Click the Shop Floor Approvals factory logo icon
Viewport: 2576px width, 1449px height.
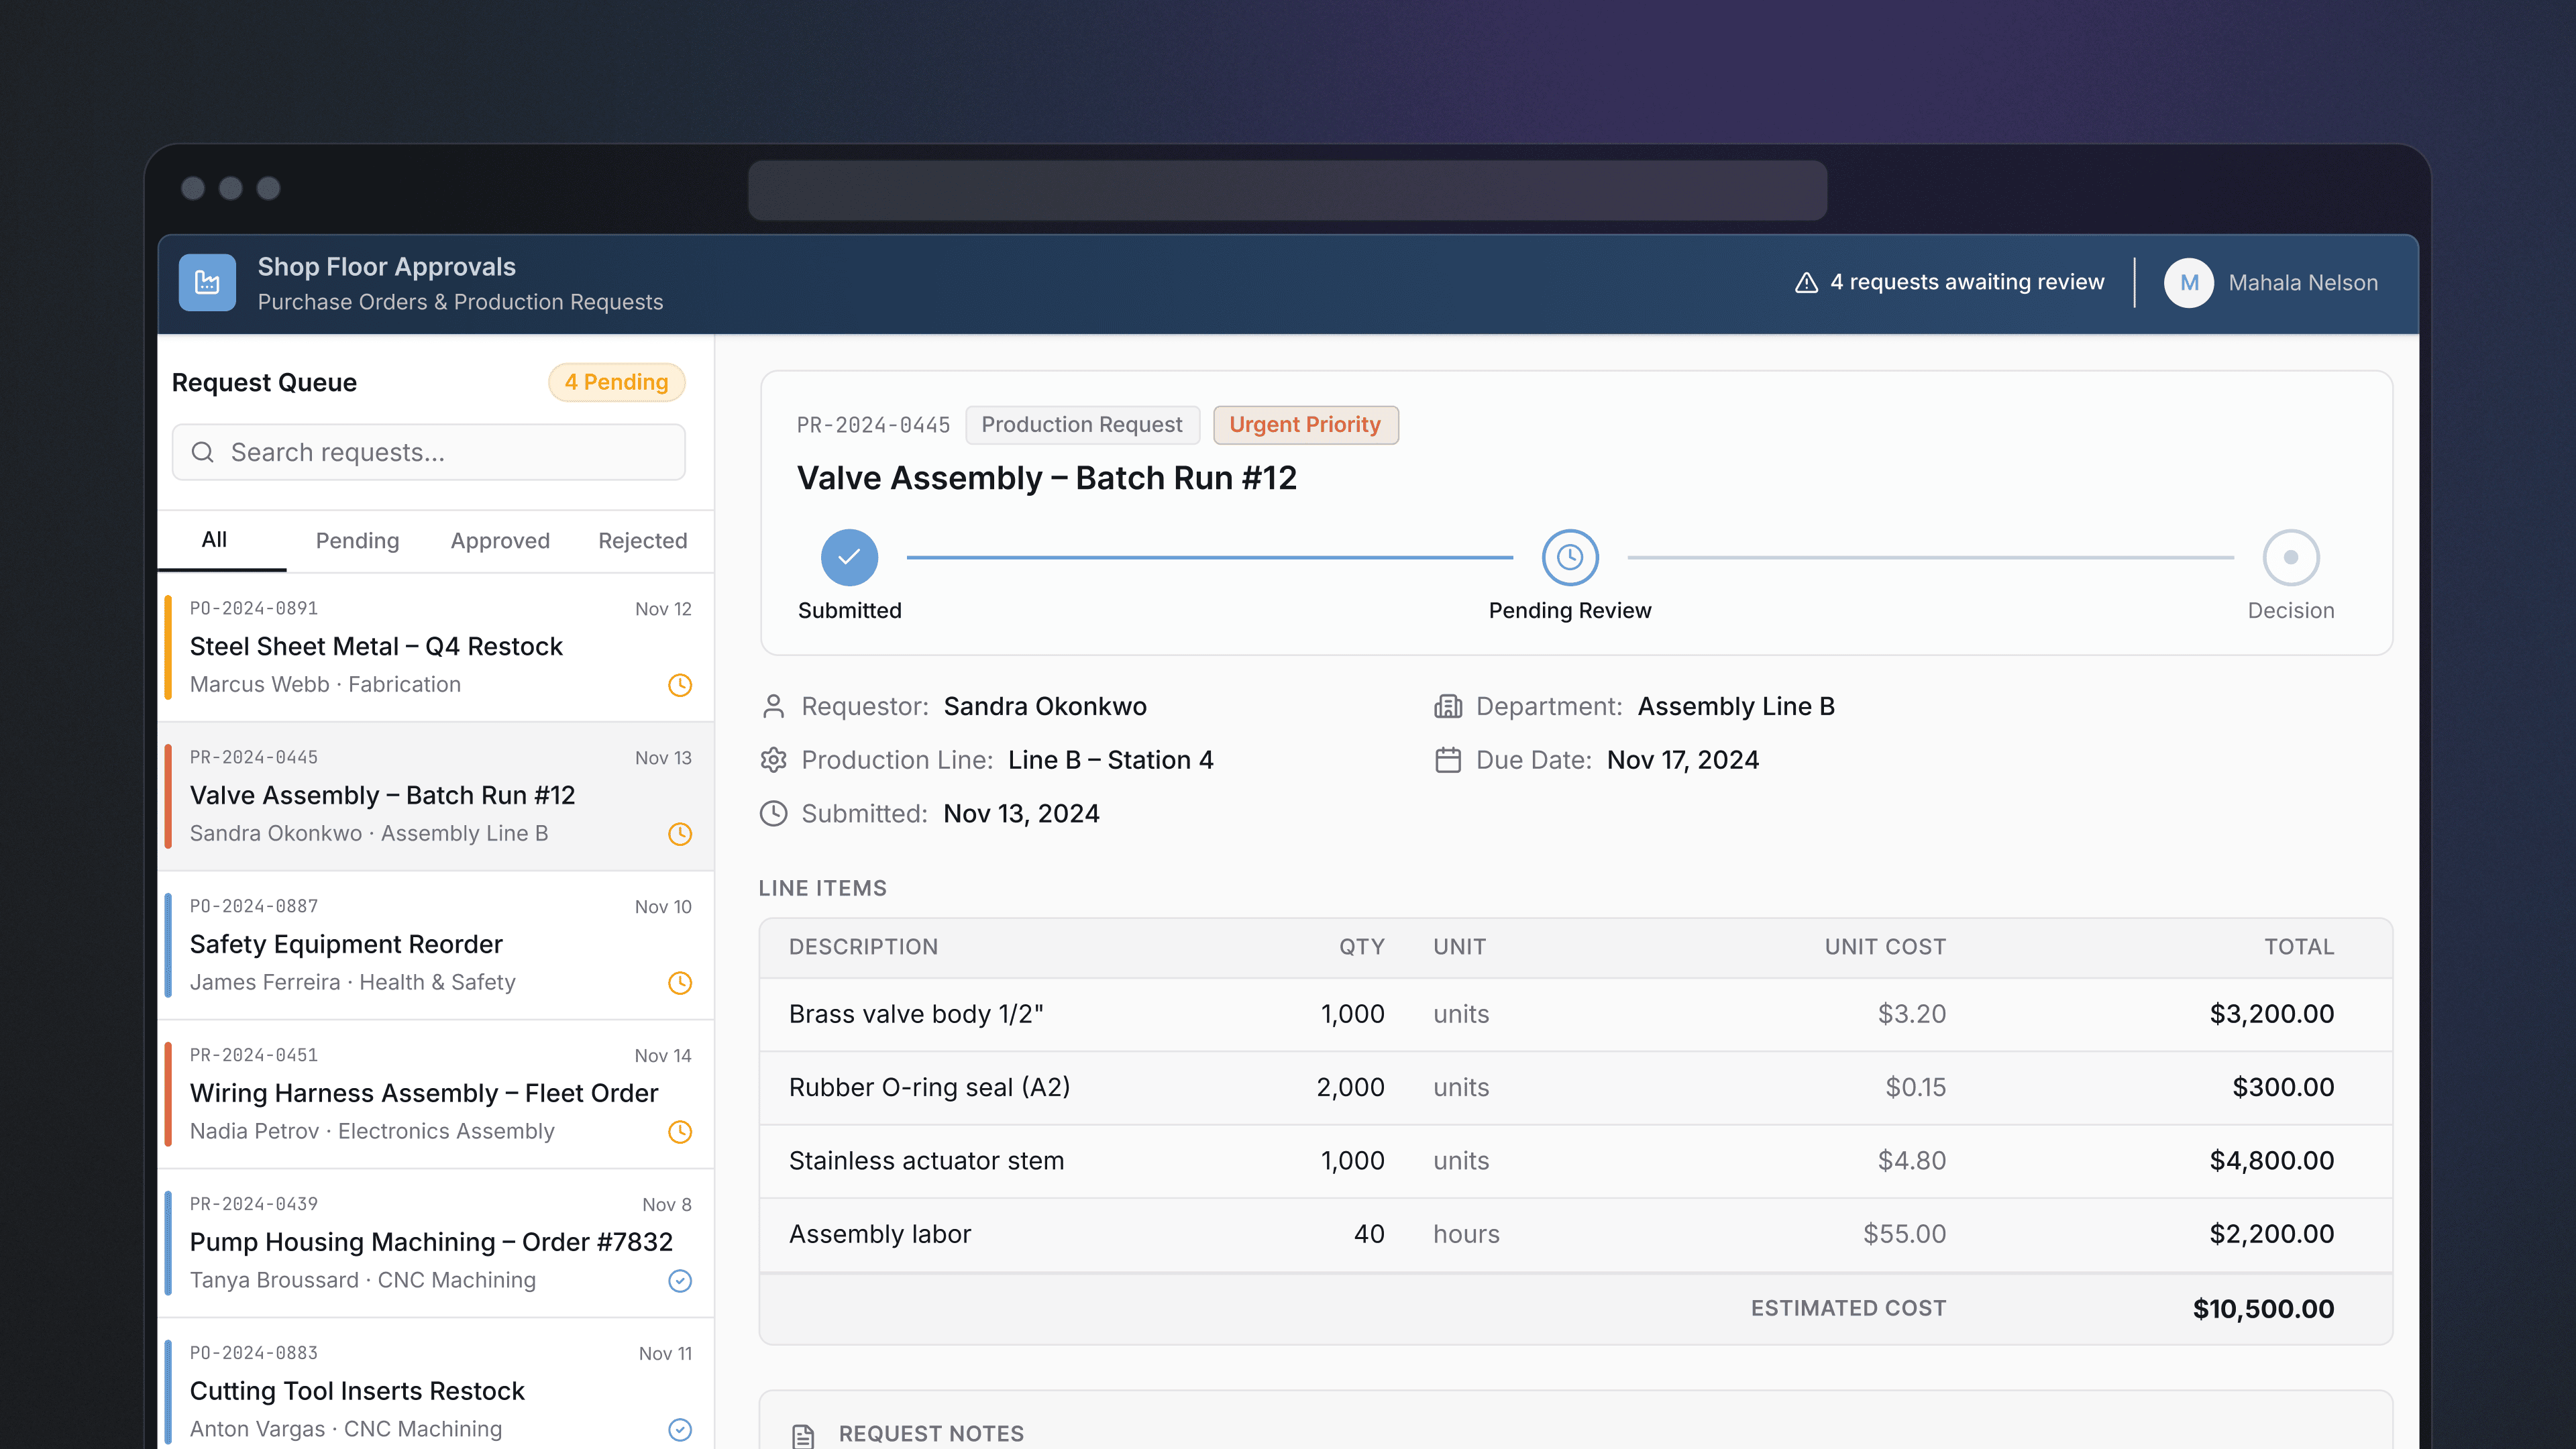tap(207, 283)
